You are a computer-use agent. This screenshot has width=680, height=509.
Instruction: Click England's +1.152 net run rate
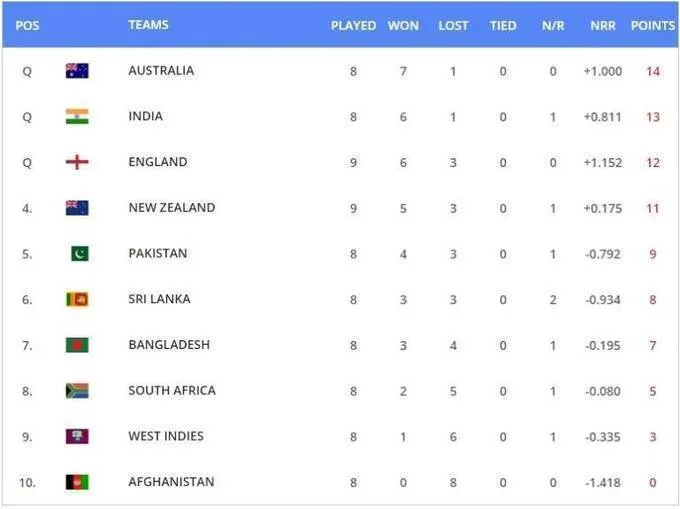pyautogui.click(x=603, y=163)
